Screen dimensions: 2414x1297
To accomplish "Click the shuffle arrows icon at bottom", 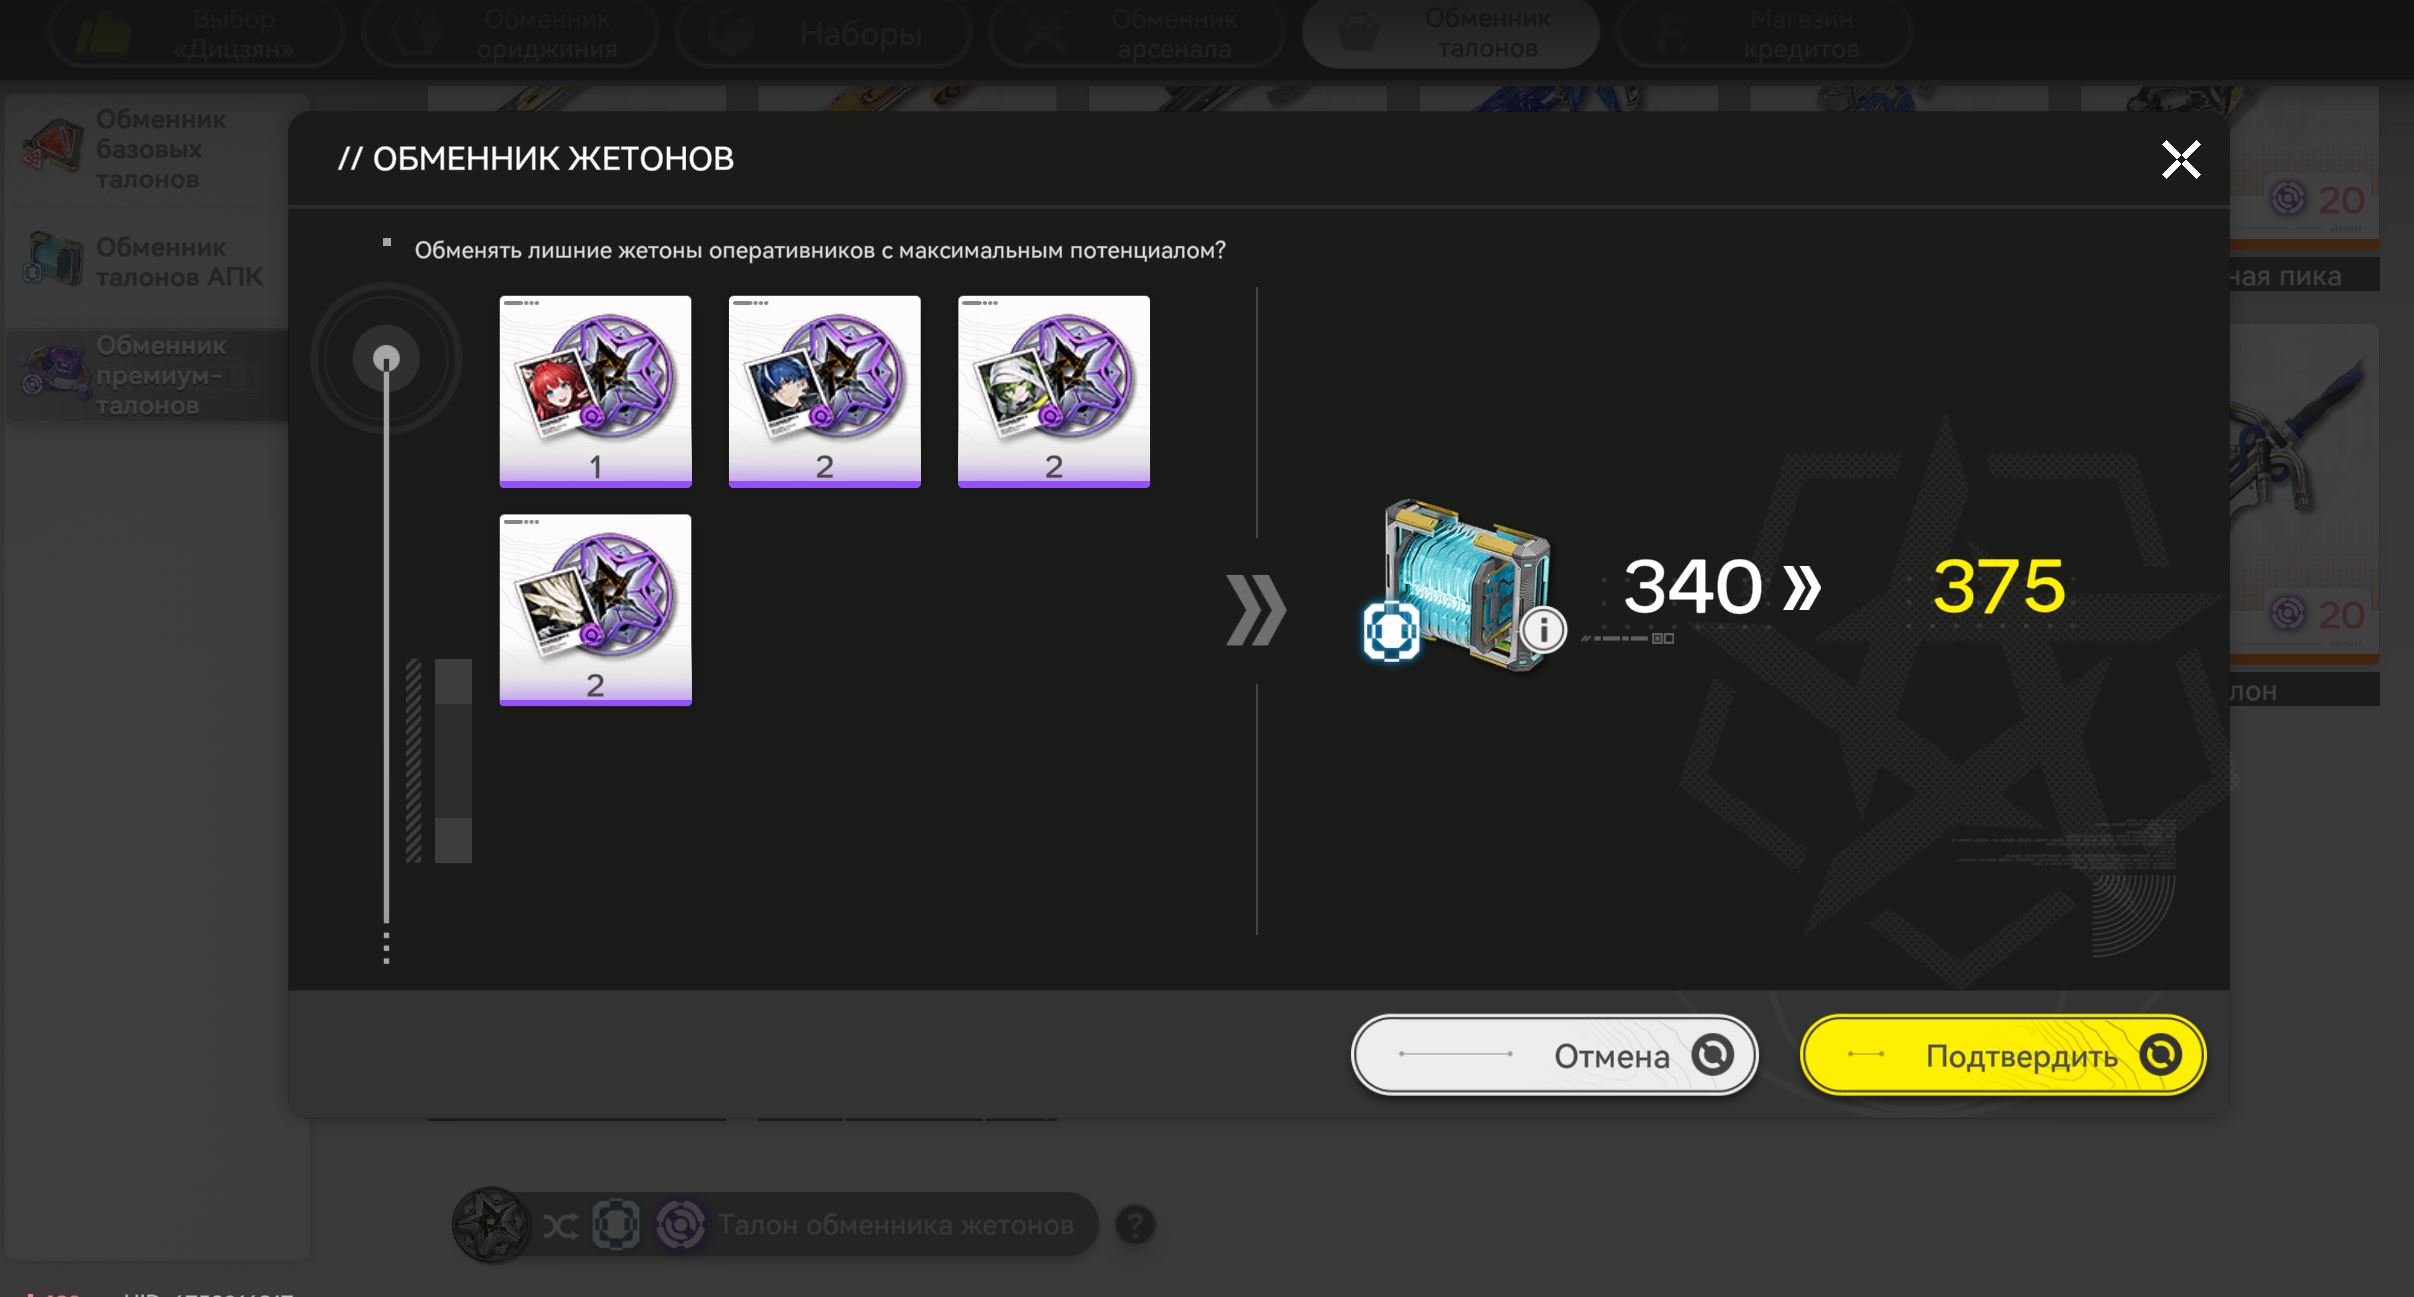I will coord(560,1226).
